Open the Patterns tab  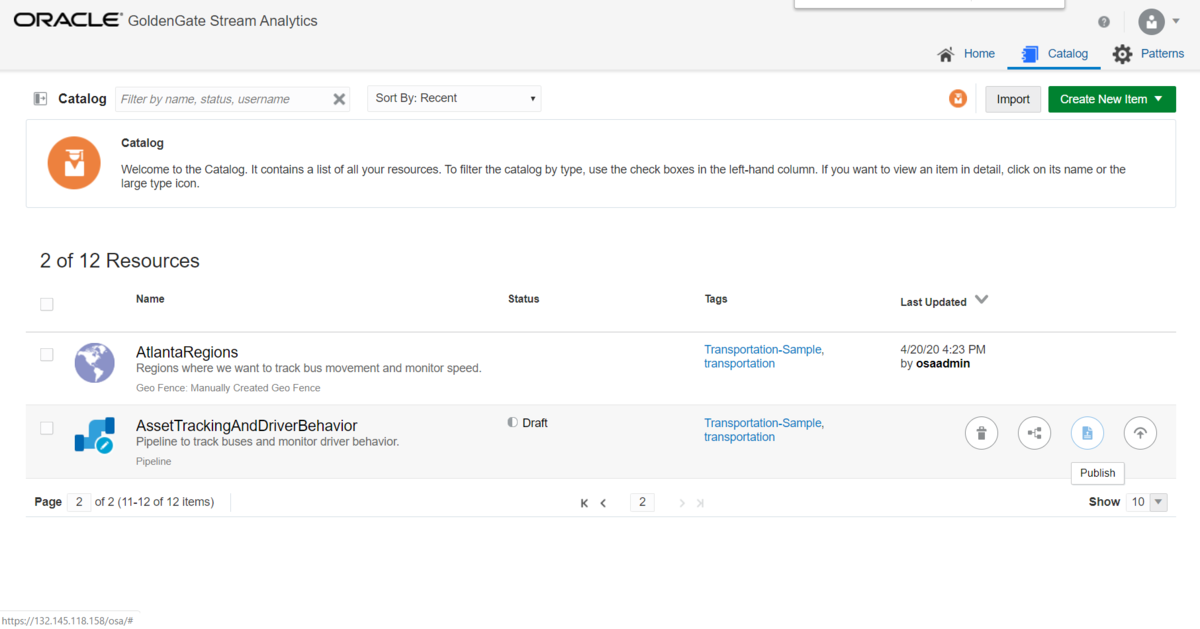[x=1148, y=54]
